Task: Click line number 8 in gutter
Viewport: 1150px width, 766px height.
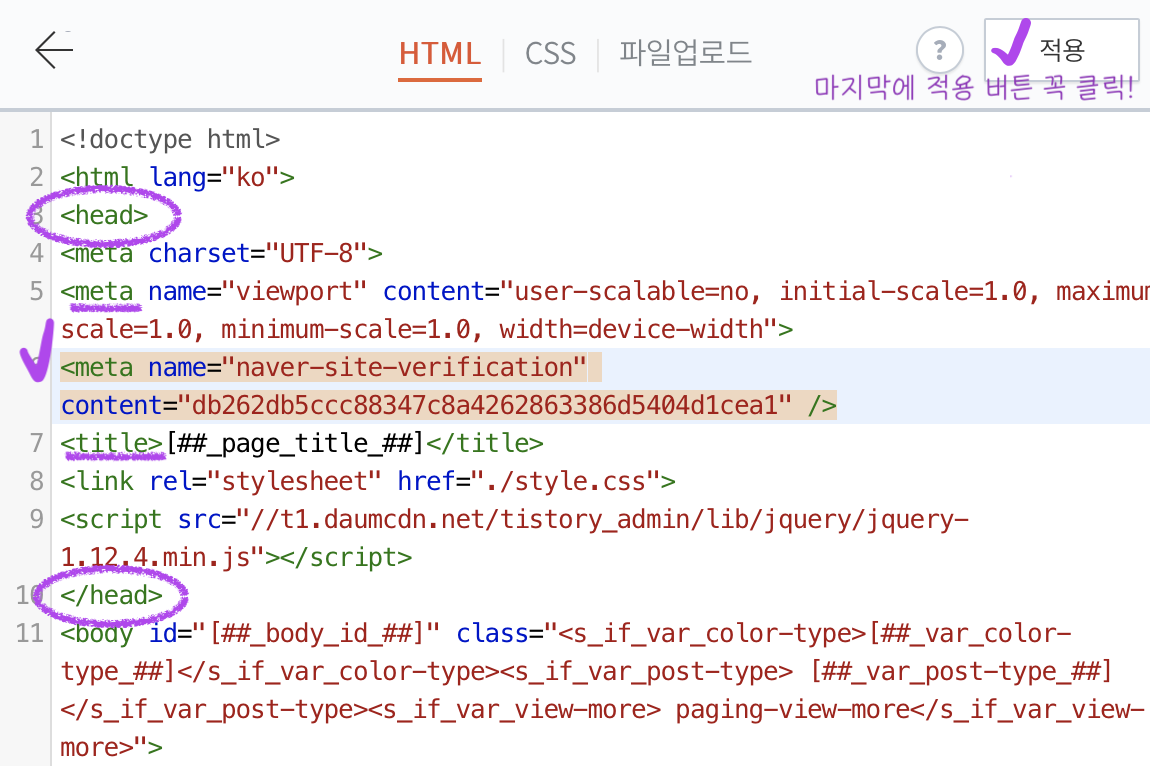Action: 37,481
